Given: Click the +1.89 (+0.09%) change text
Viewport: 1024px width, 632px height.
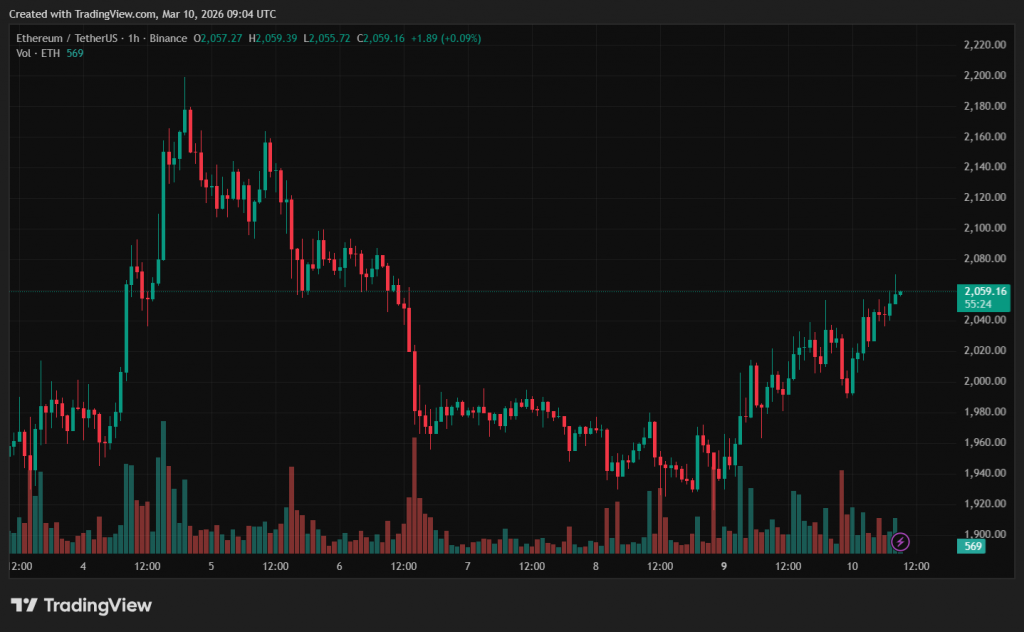Looking at the screenshot, I should coord(445,38).
